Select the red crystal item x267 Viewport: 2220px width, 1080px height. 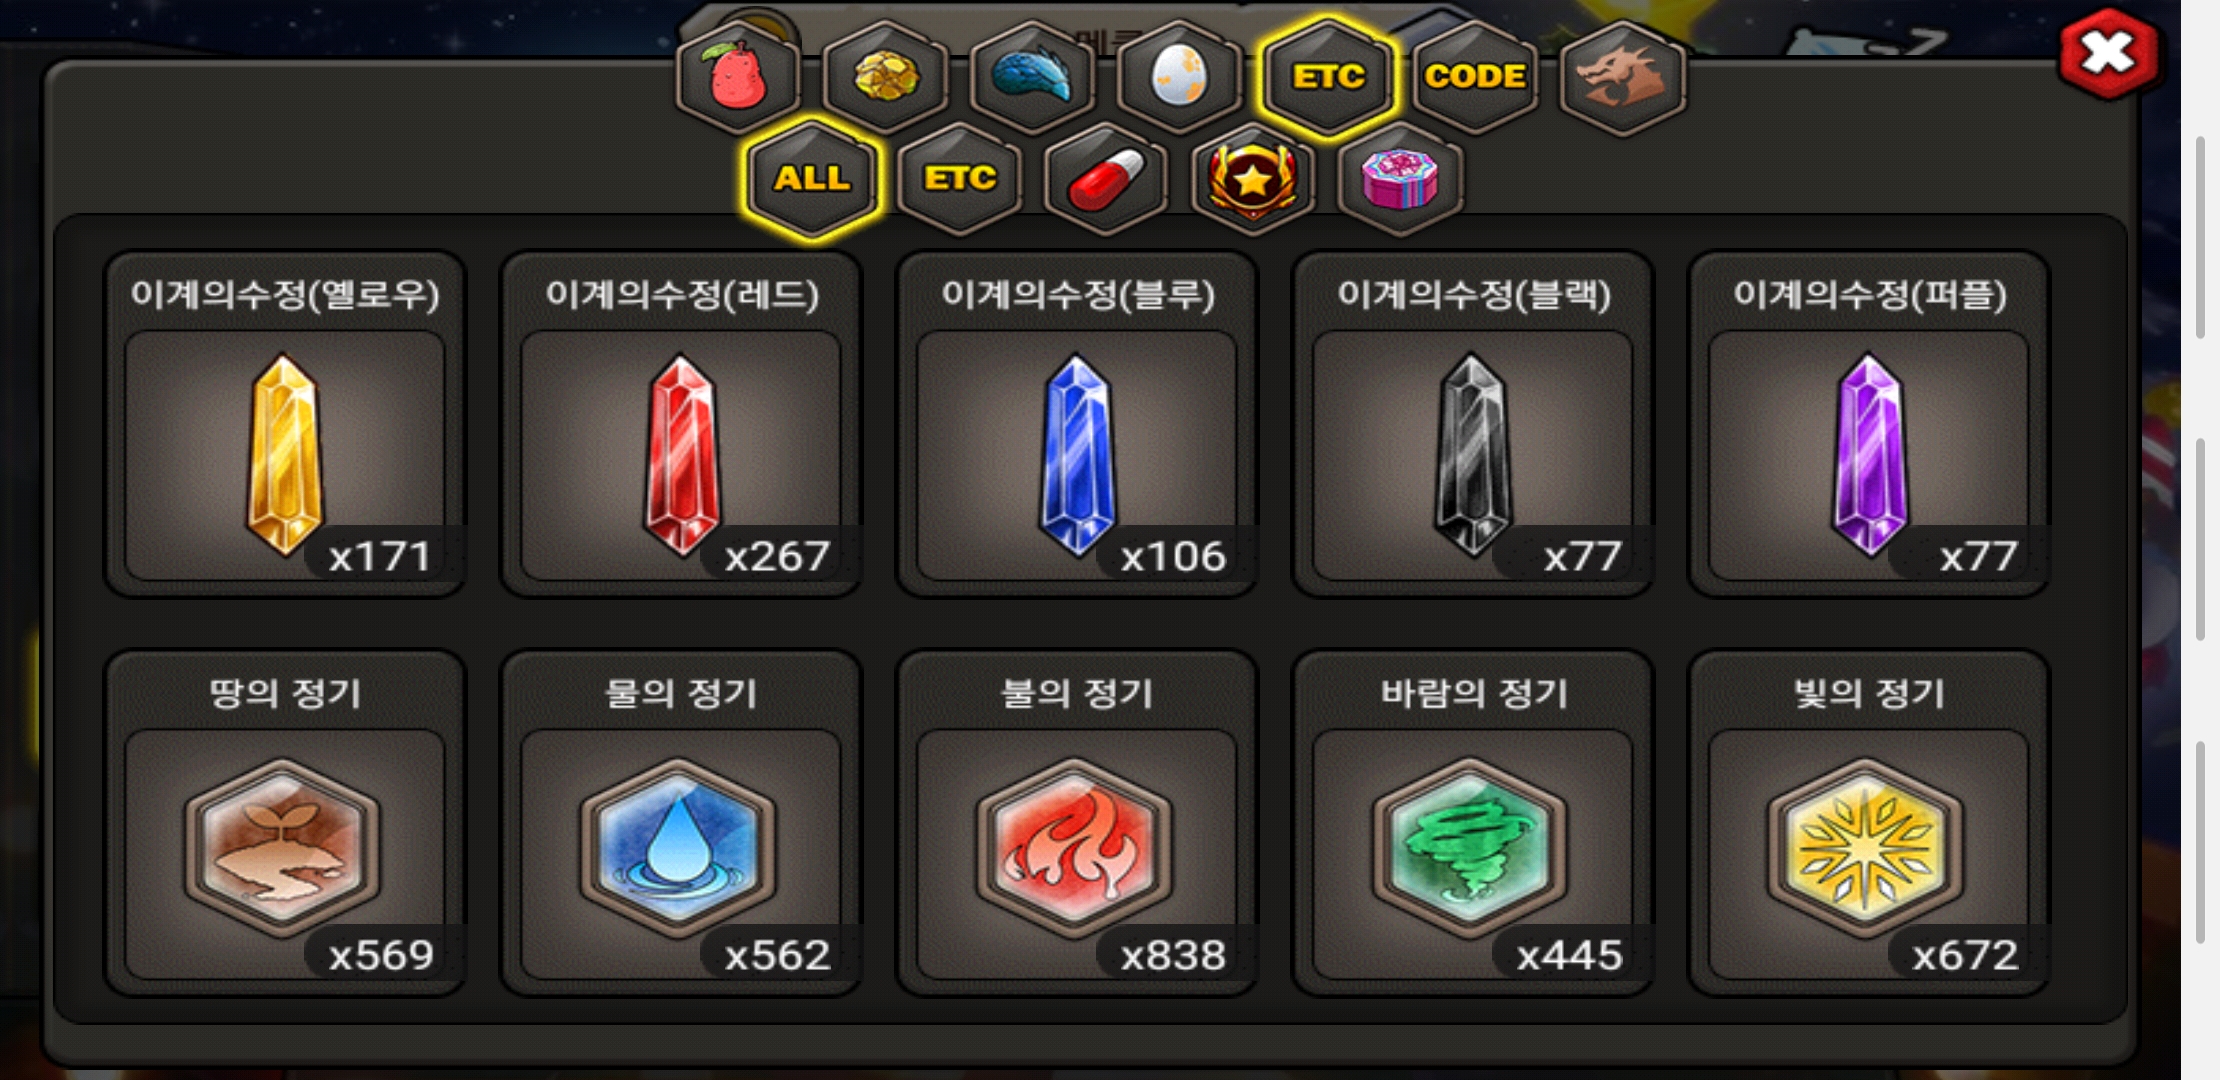point(681,424)
